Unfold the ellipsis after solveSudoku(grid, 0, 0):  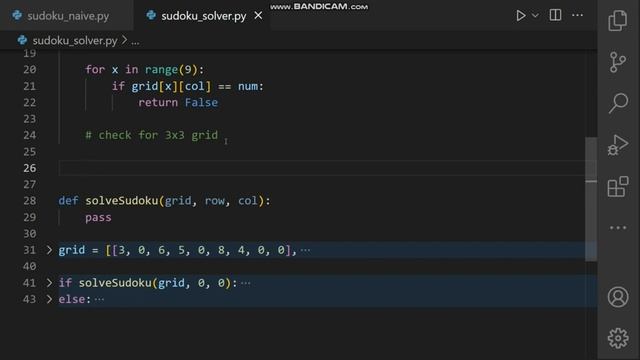coord(245,283)
